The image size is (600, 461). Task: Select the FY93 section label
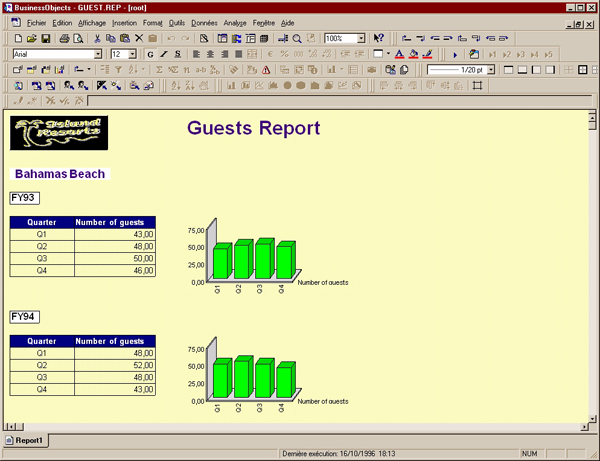coord(23,198)
